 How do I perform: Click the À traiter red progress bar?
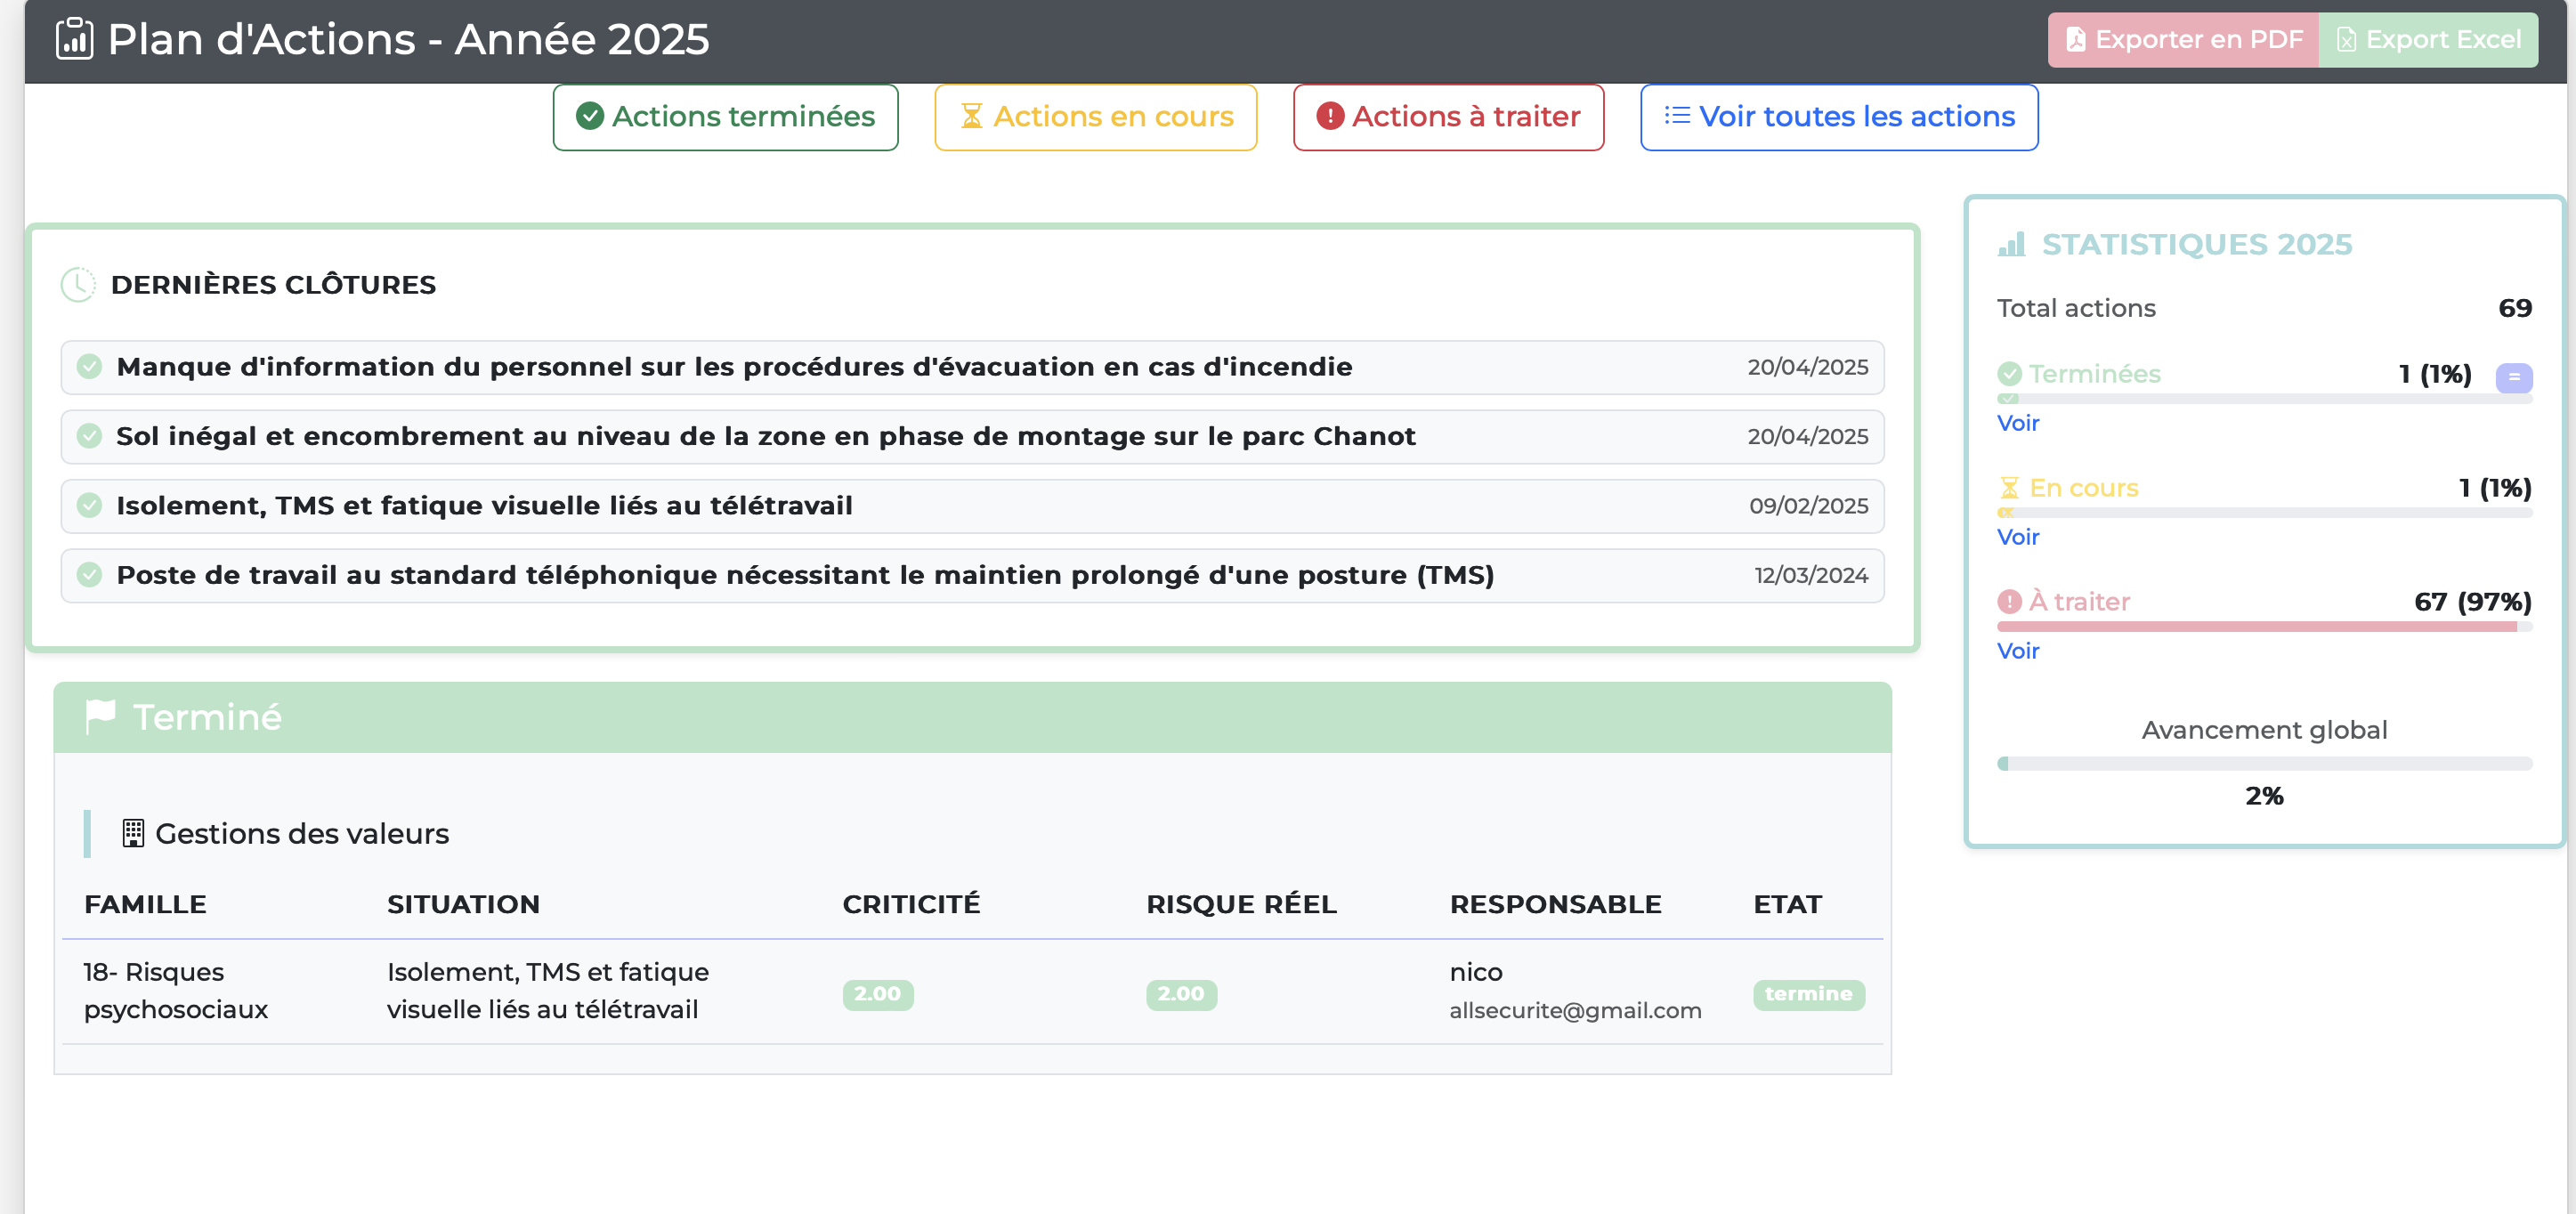[x=2257, y=627]
